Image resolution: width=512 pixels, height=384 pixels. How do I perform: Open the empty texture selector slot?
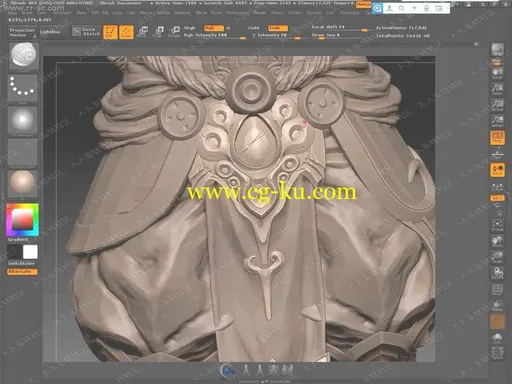(x=23, y=153)
